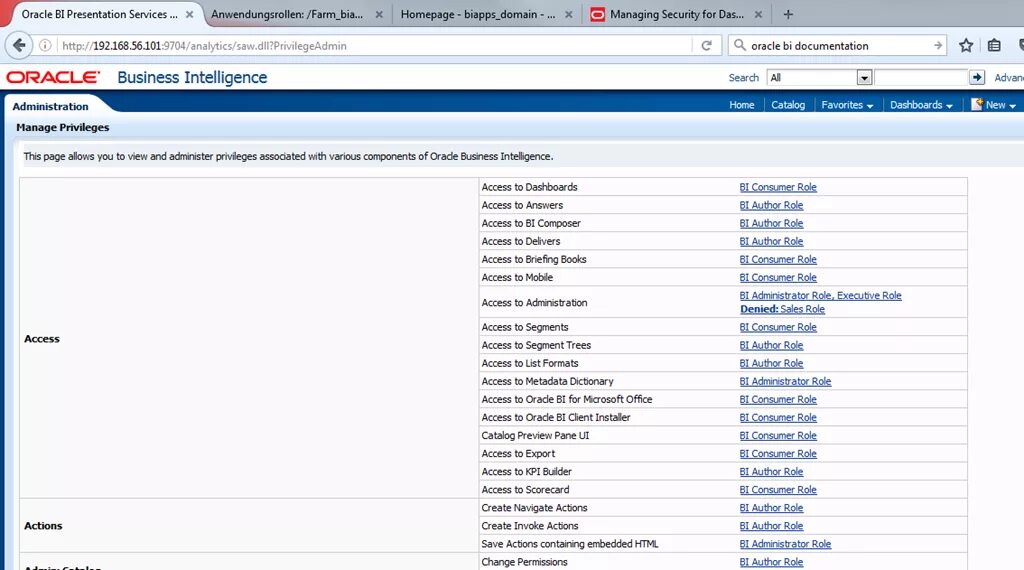Viewport: 1024px width, 570px height.
Task: Click the site info icon in address bar
Action: tap(45, 46)
